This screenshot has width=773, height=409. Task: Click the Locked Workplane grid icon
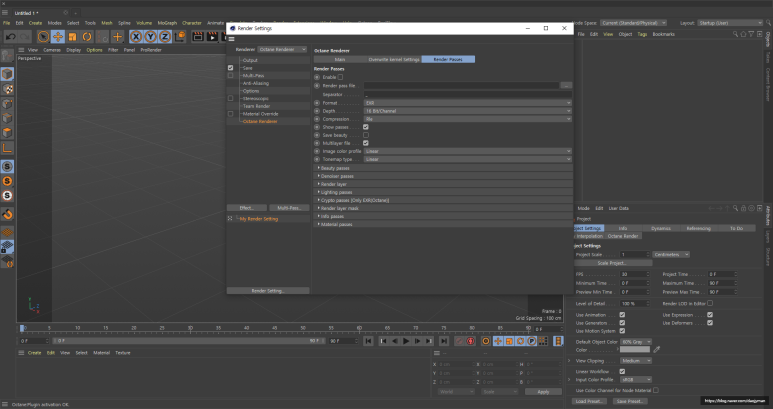pyautogui.click(x=7, y=246)
